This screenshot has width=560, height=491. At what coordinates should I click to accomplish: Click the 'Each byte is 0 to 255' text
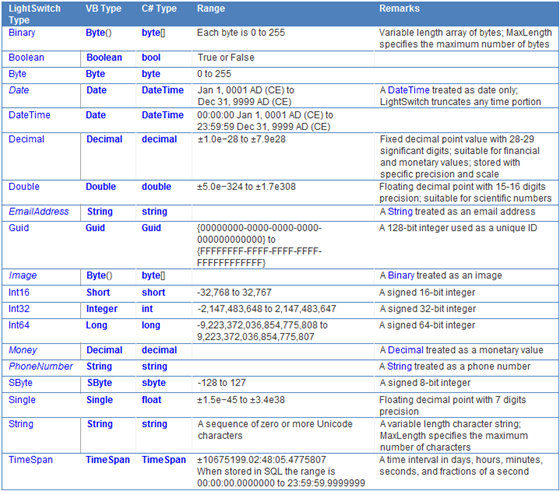coord(241,33)
